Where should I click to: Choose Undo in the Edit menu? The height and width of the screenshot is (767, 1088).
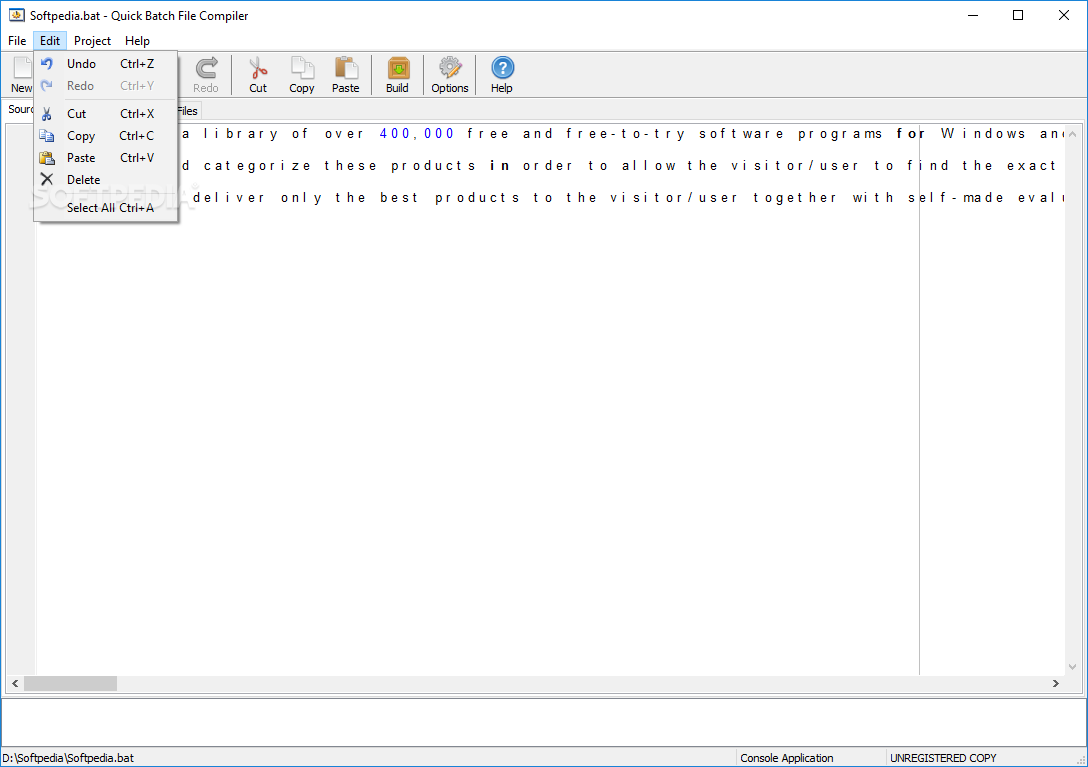point(105,64)
